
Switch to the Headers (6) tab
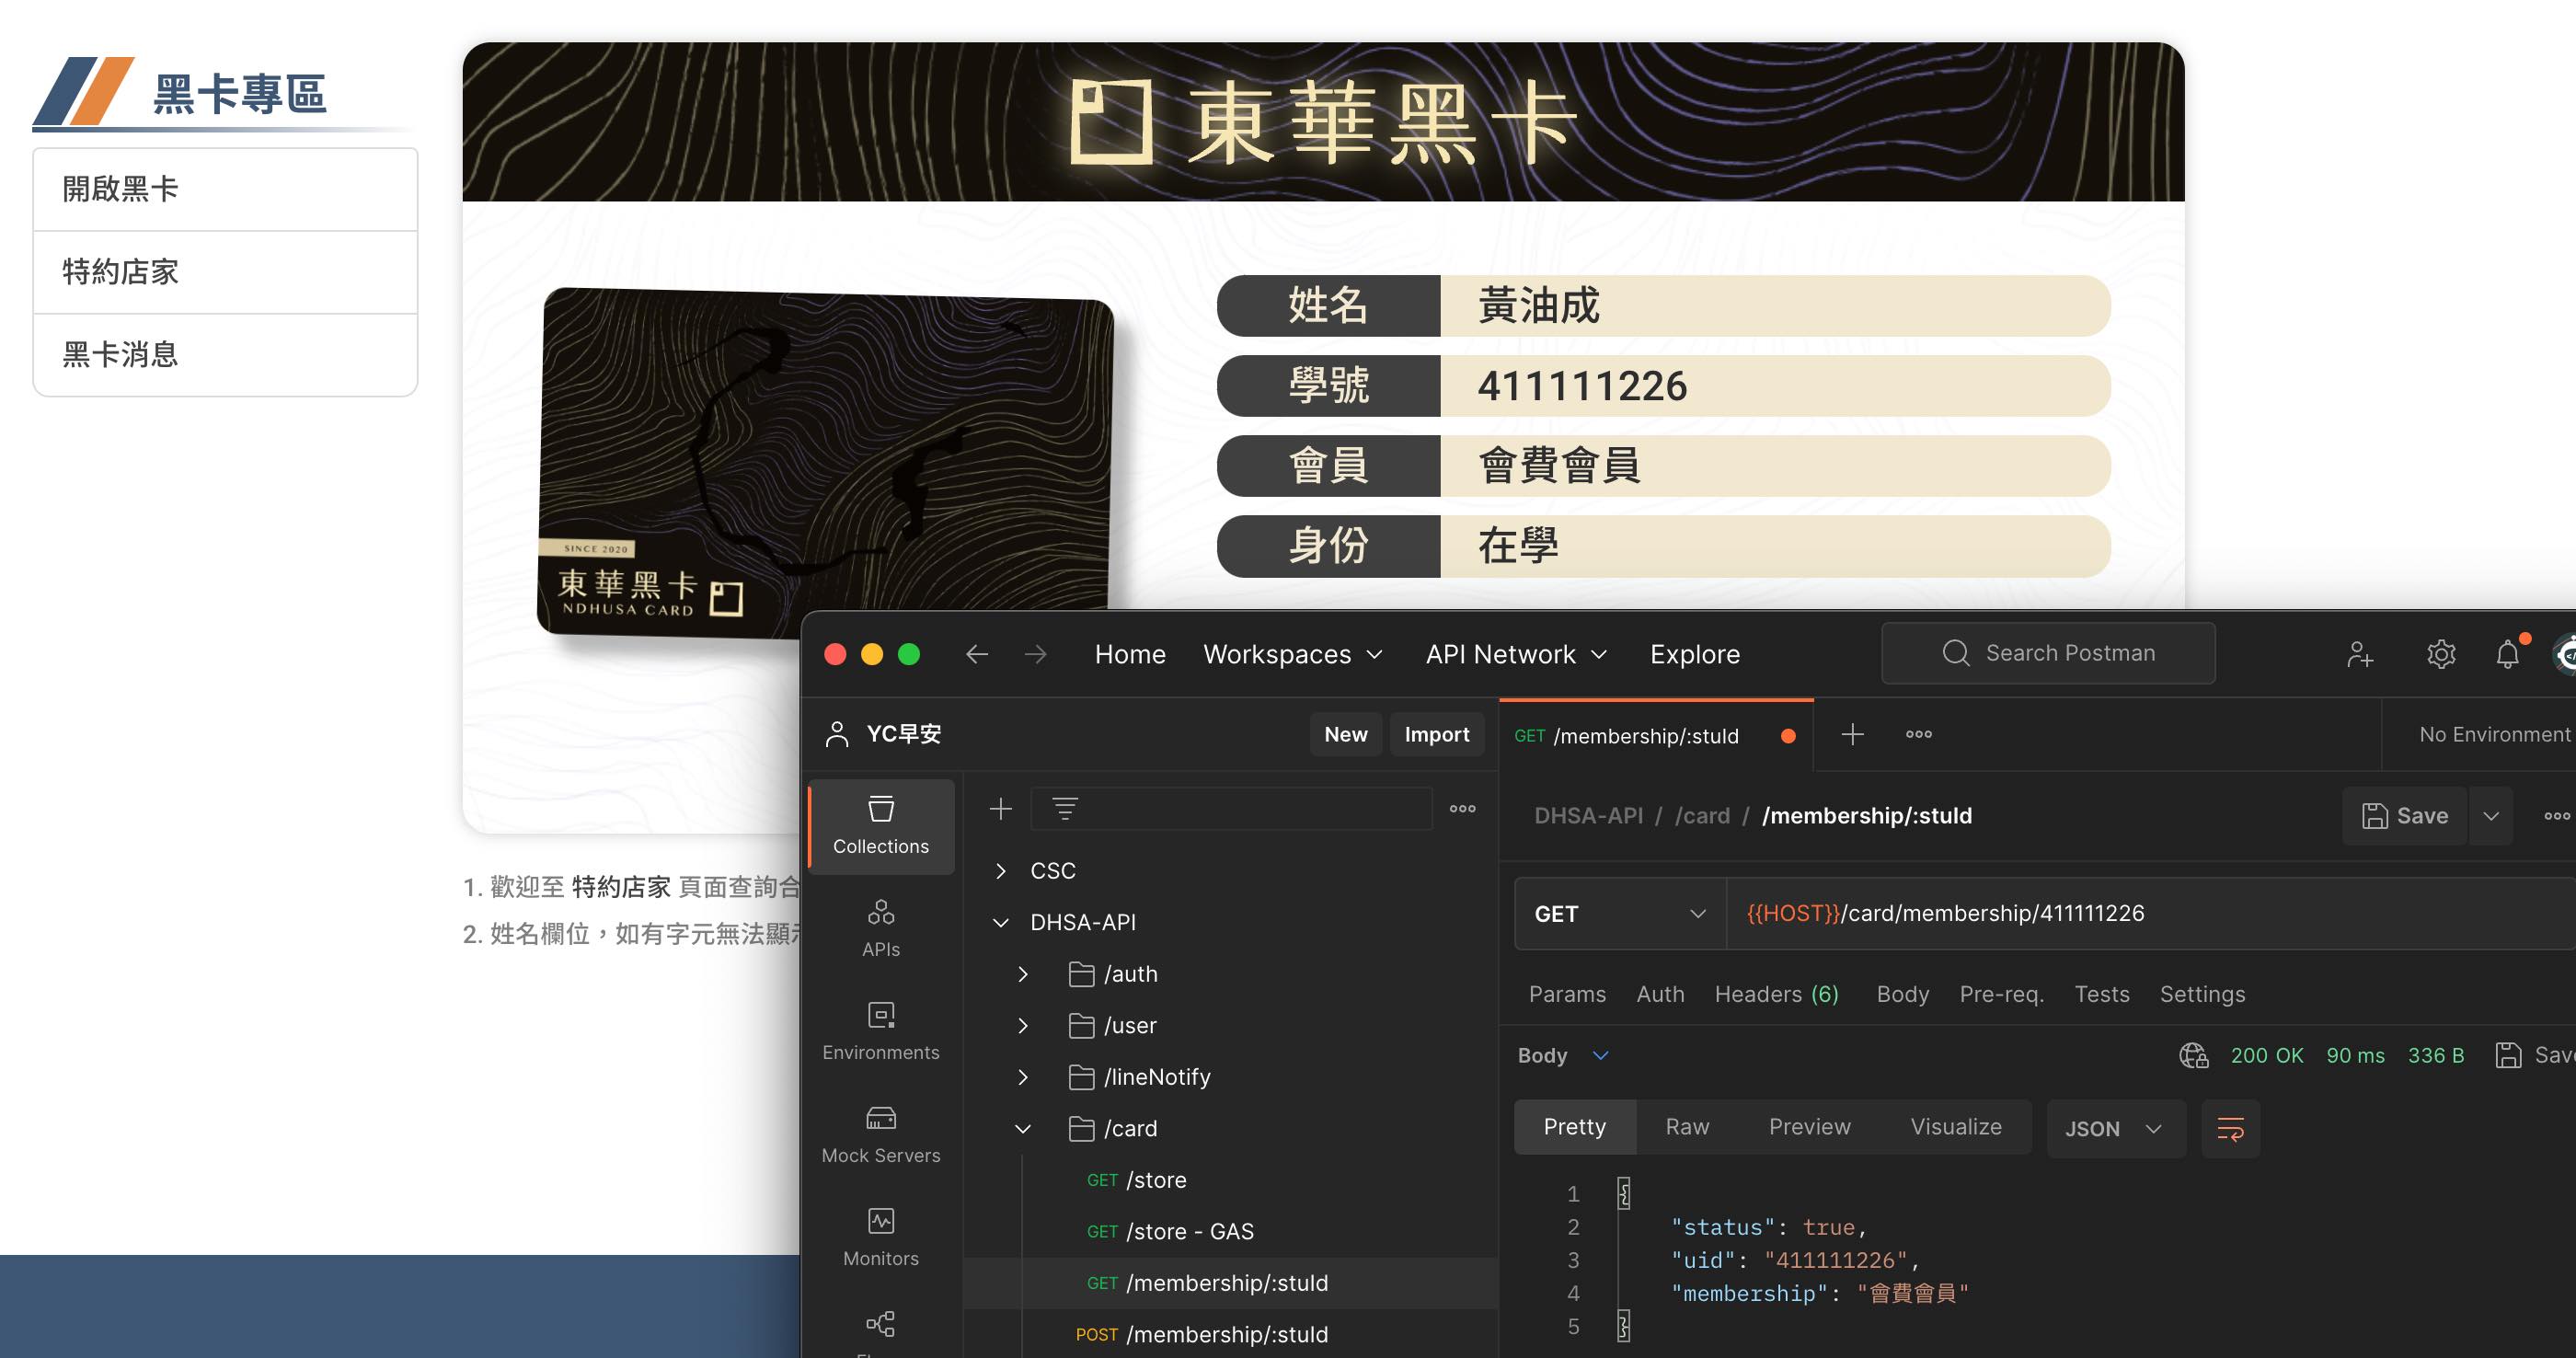1776,994
